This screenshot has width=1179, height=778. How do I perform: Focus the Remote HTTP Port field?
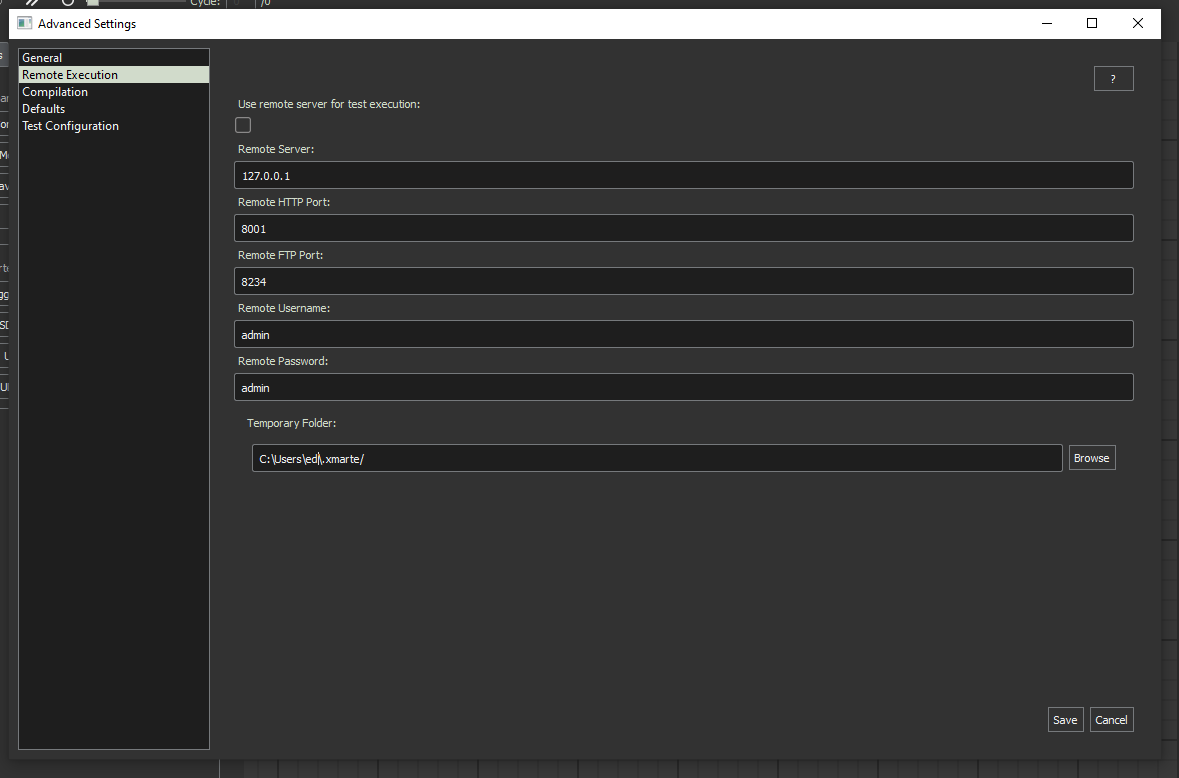pyautogui.click(x=683, y=229)
